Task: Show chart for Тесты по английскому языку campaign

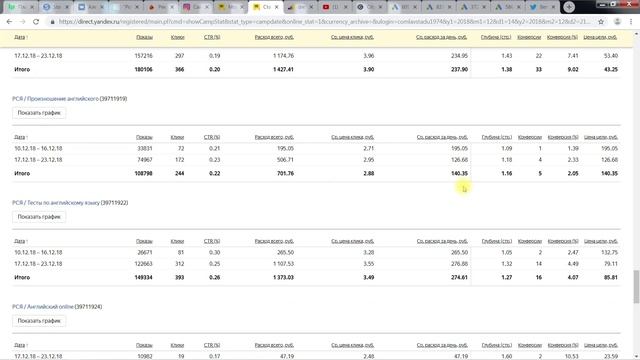Action: (39, 217)
